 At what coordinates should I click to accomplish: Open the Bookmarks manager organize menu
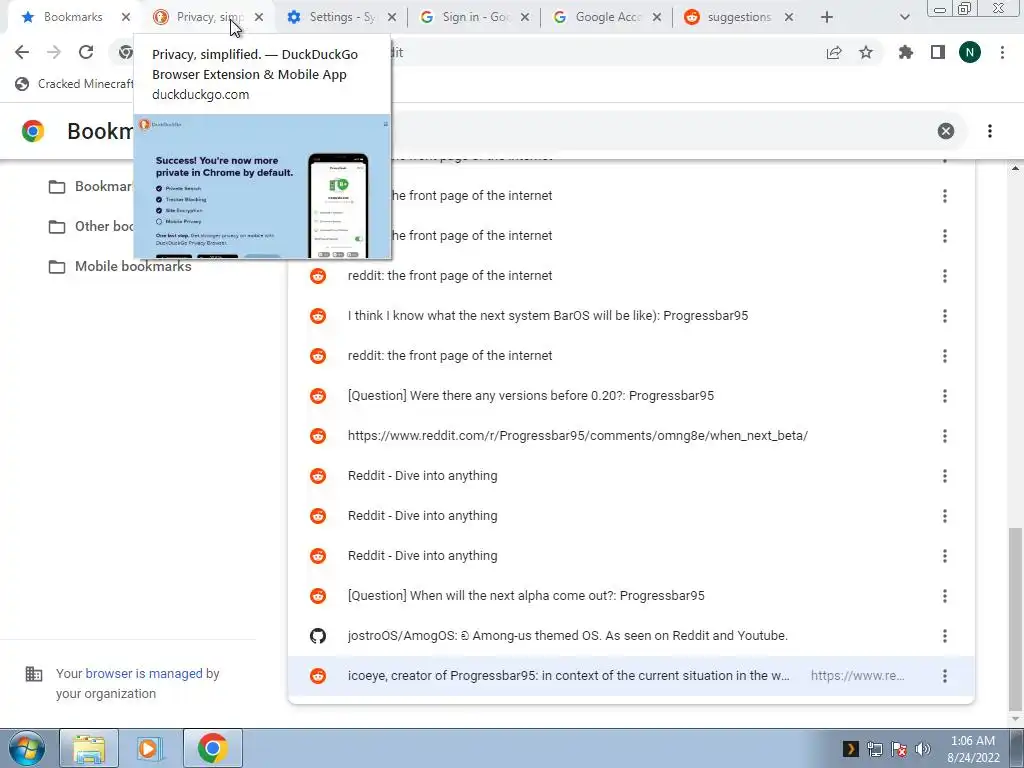point(990,131)
